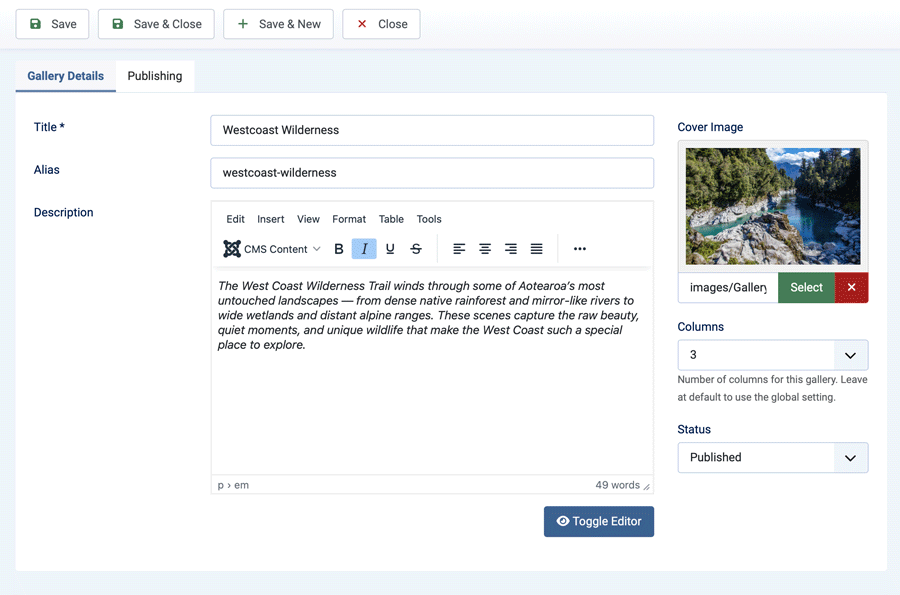Click Toggle Editor button
Image resolution: width=900 pixels, height=595 pixels.
[x=599, y=522]
